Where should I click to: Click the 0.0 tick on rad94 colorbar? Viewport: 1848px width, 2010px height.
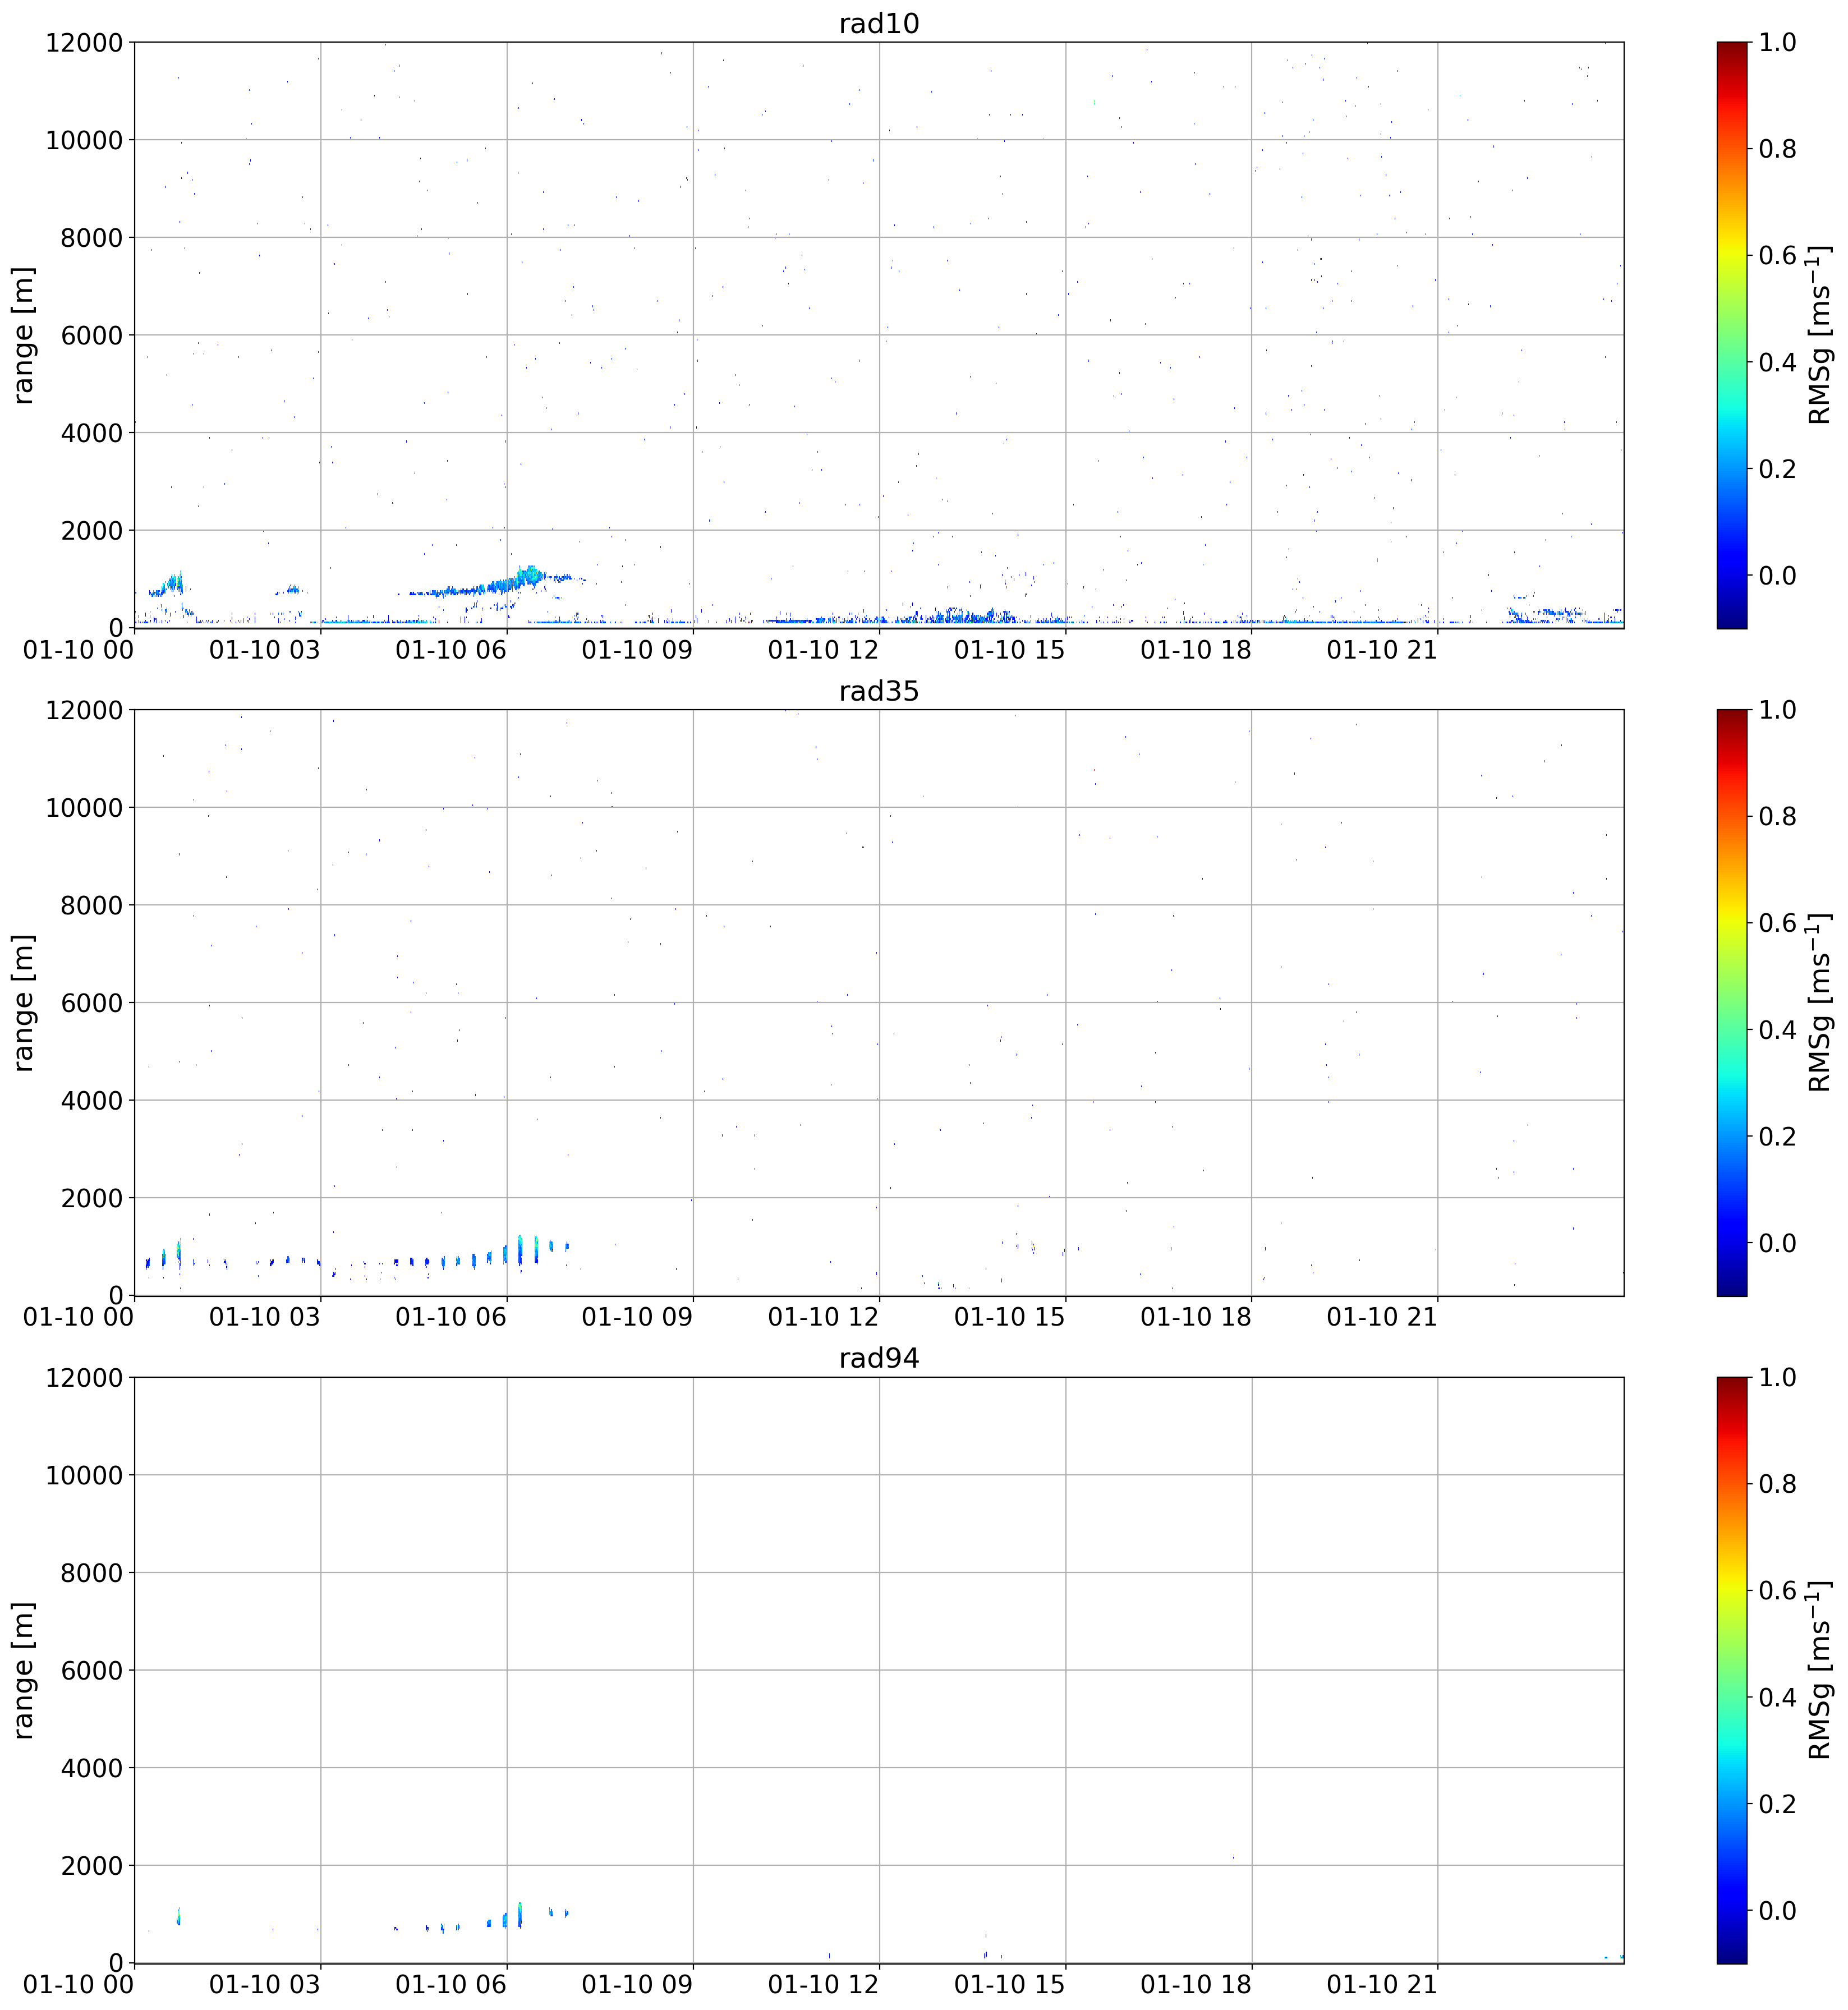tap(1778, 1910)
